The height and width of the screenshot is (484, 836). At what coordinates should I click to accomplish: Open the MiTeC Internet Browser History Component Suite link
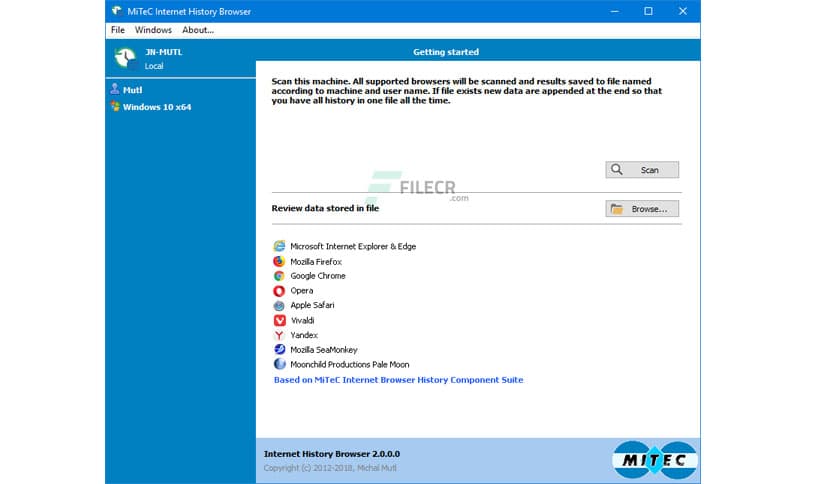point(398,380)
